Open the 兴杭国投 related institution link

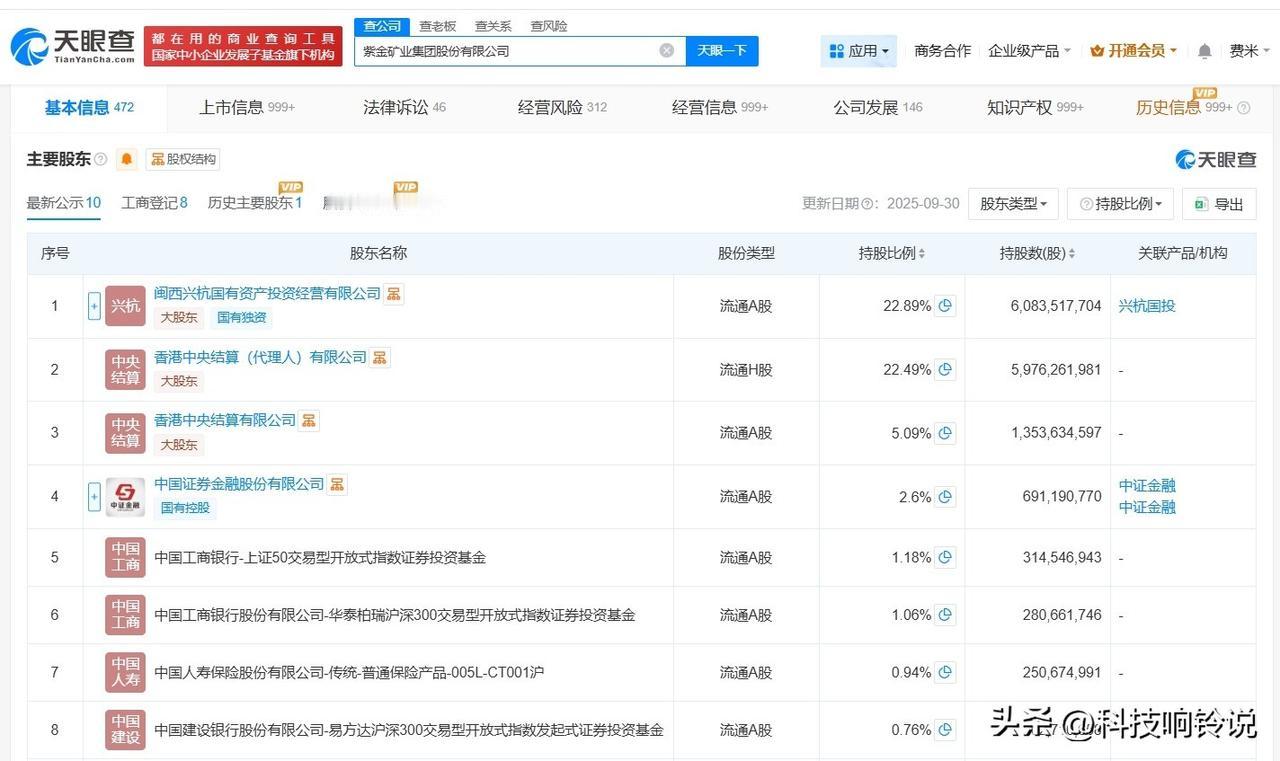tap(1146, 306)
